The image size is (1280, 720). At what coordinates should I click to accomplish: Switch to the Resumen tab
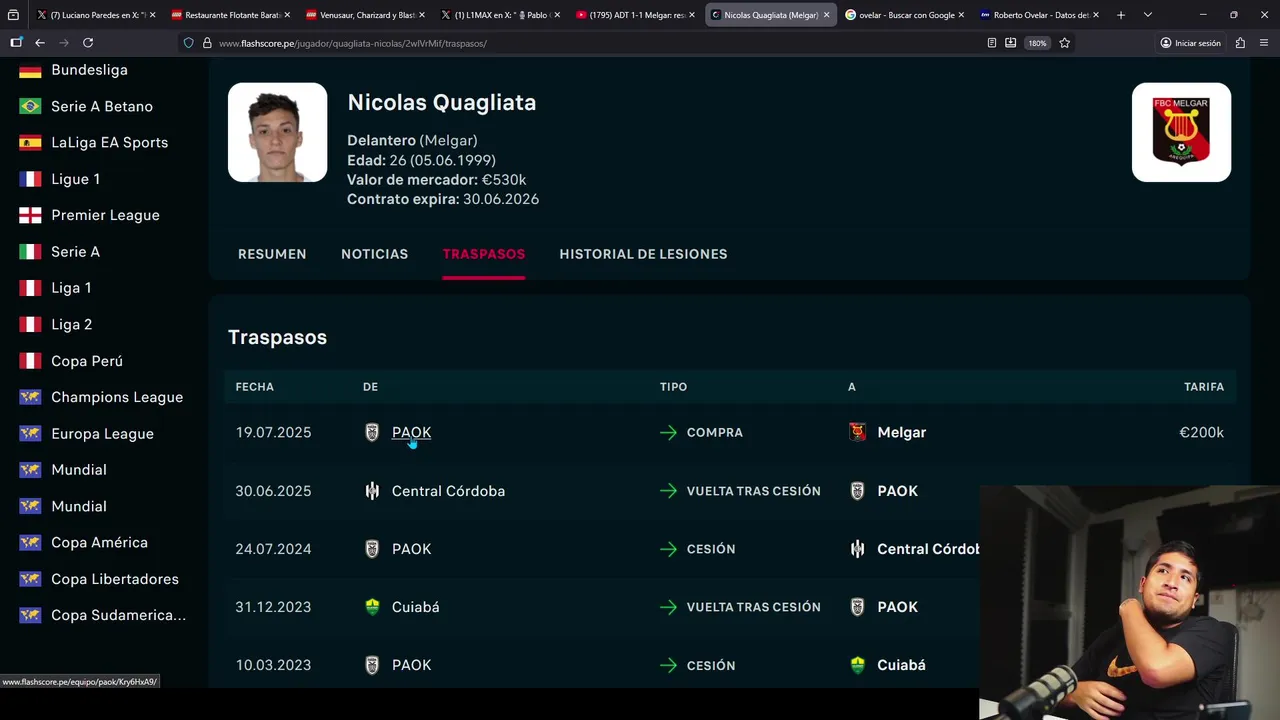click(272, 254)
